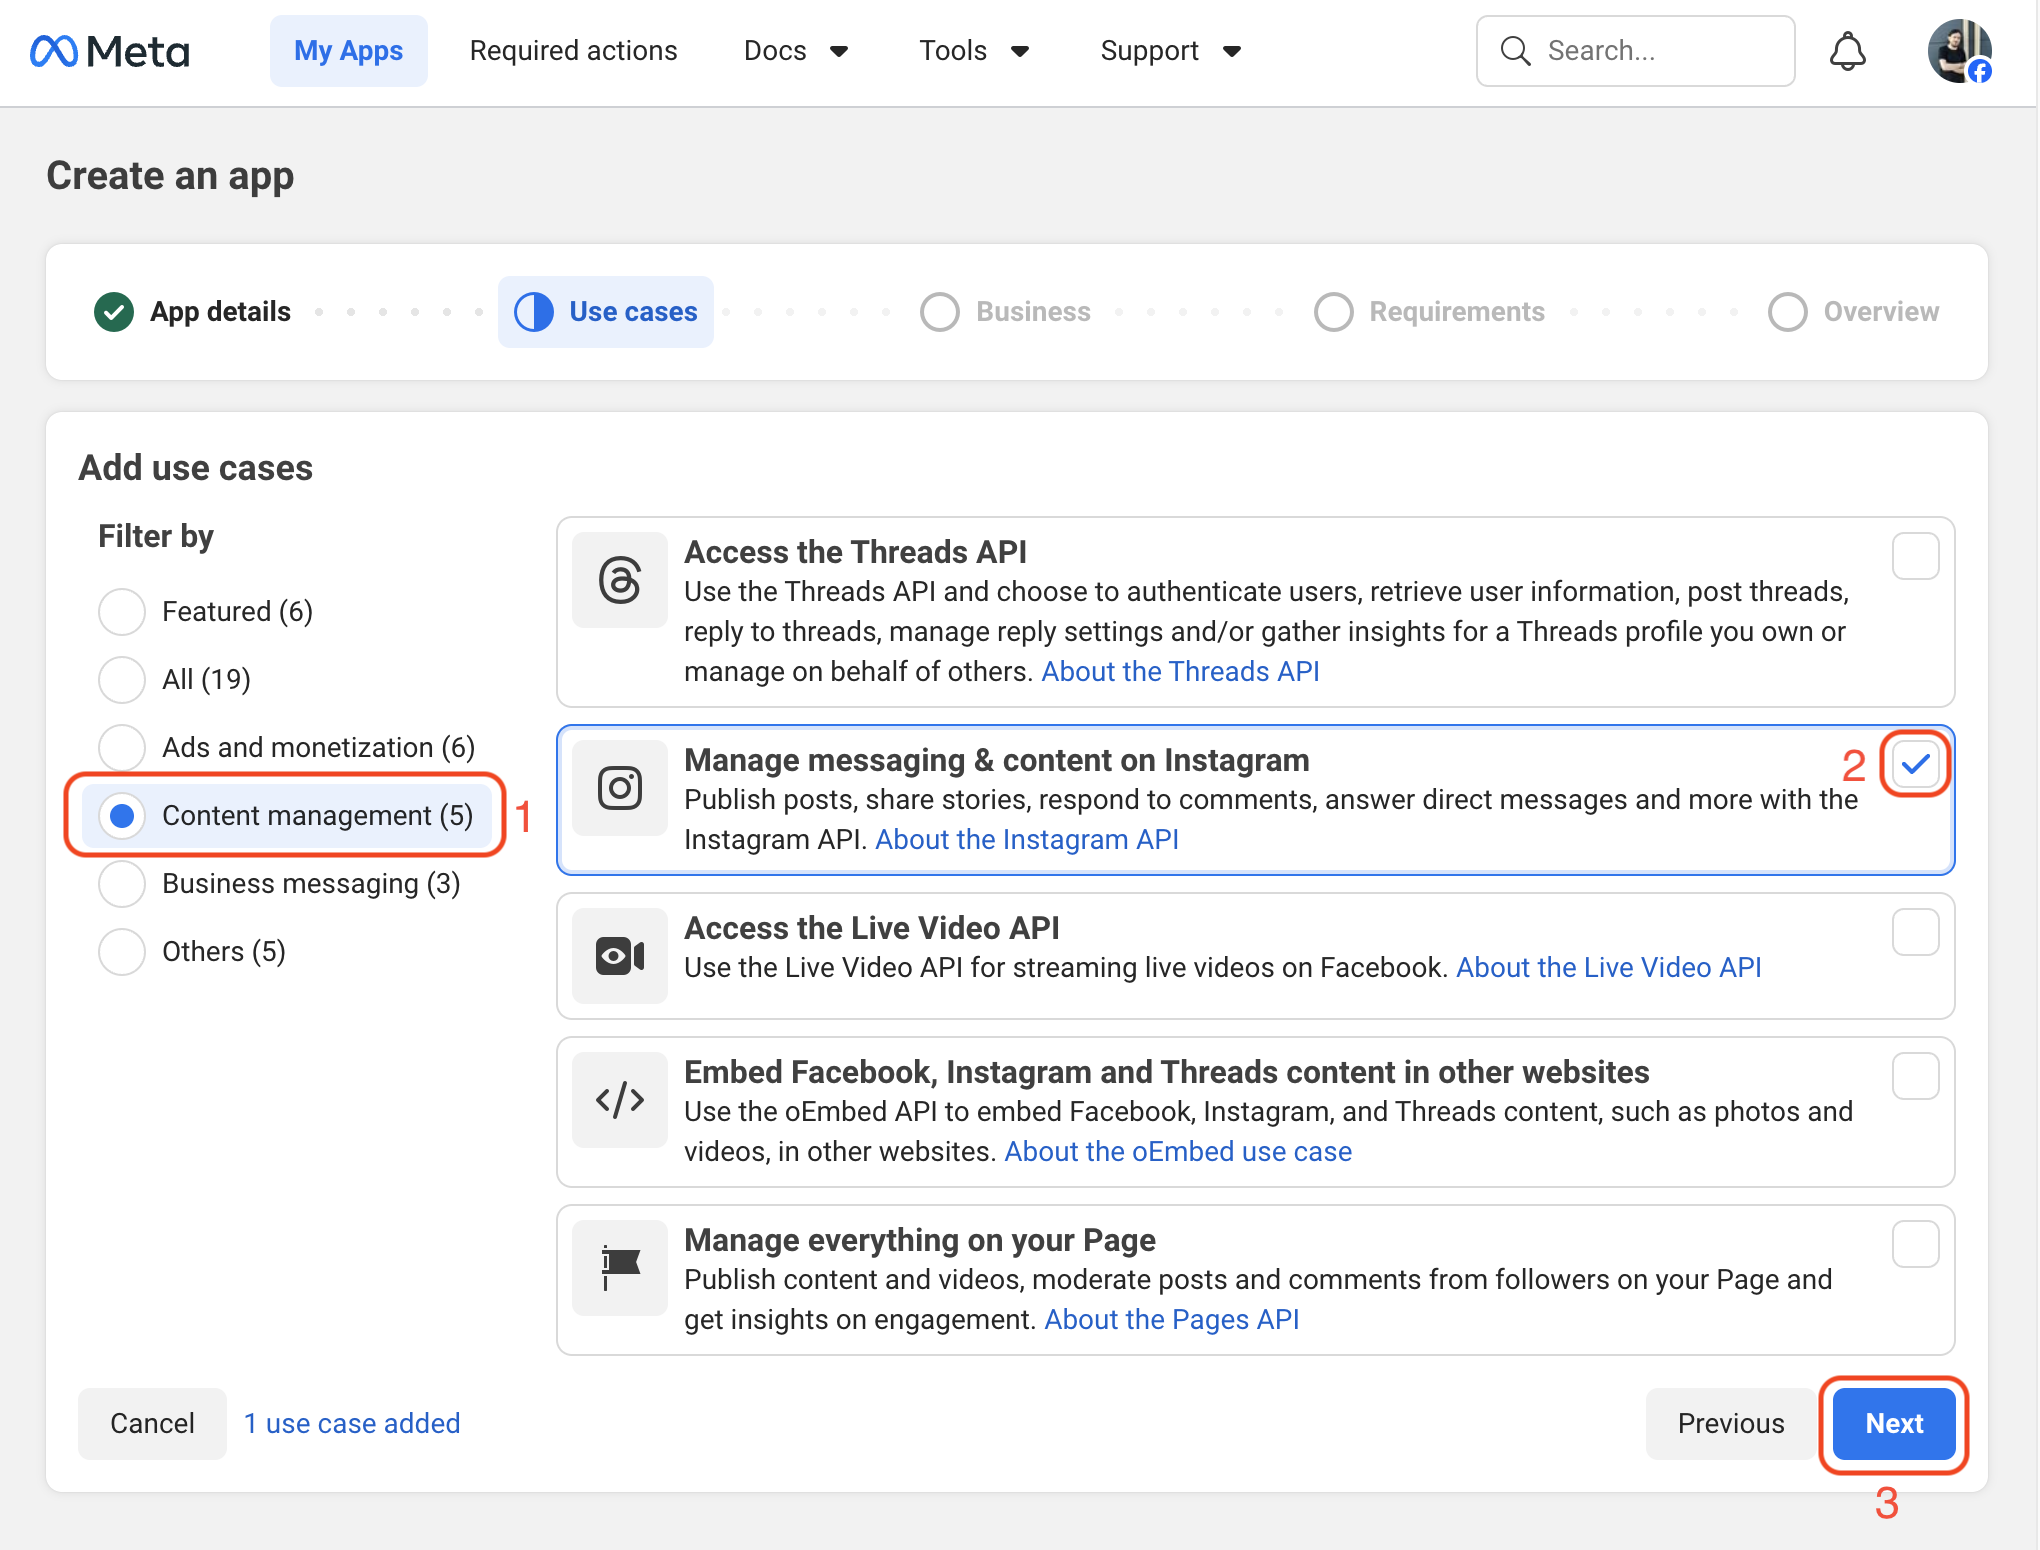Click the Instagram use case icon
This screenshot has height=1550, width=2040.
620,788
